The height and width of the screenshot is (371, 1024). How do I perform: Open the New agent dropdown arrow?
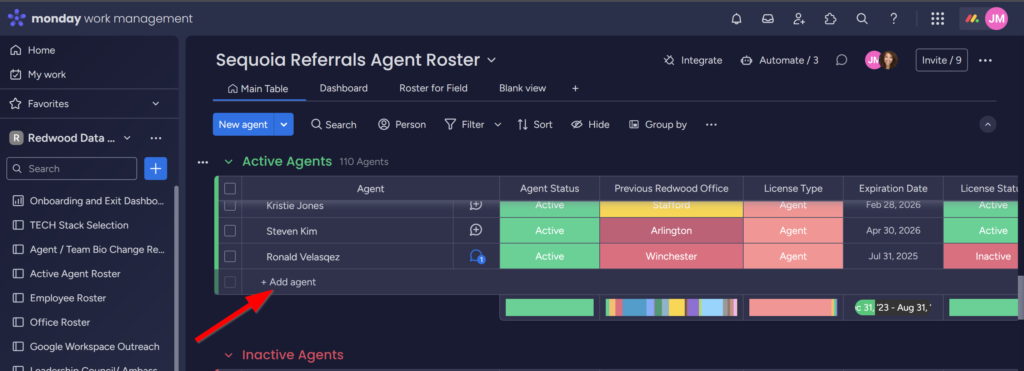pos(284,125)
